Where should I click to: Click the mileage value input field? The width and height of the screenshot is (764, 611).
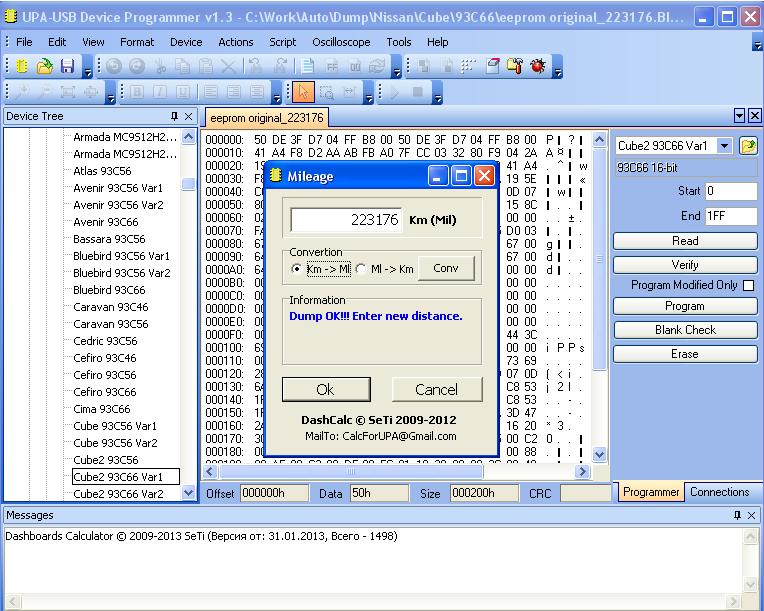click(346, 220)
